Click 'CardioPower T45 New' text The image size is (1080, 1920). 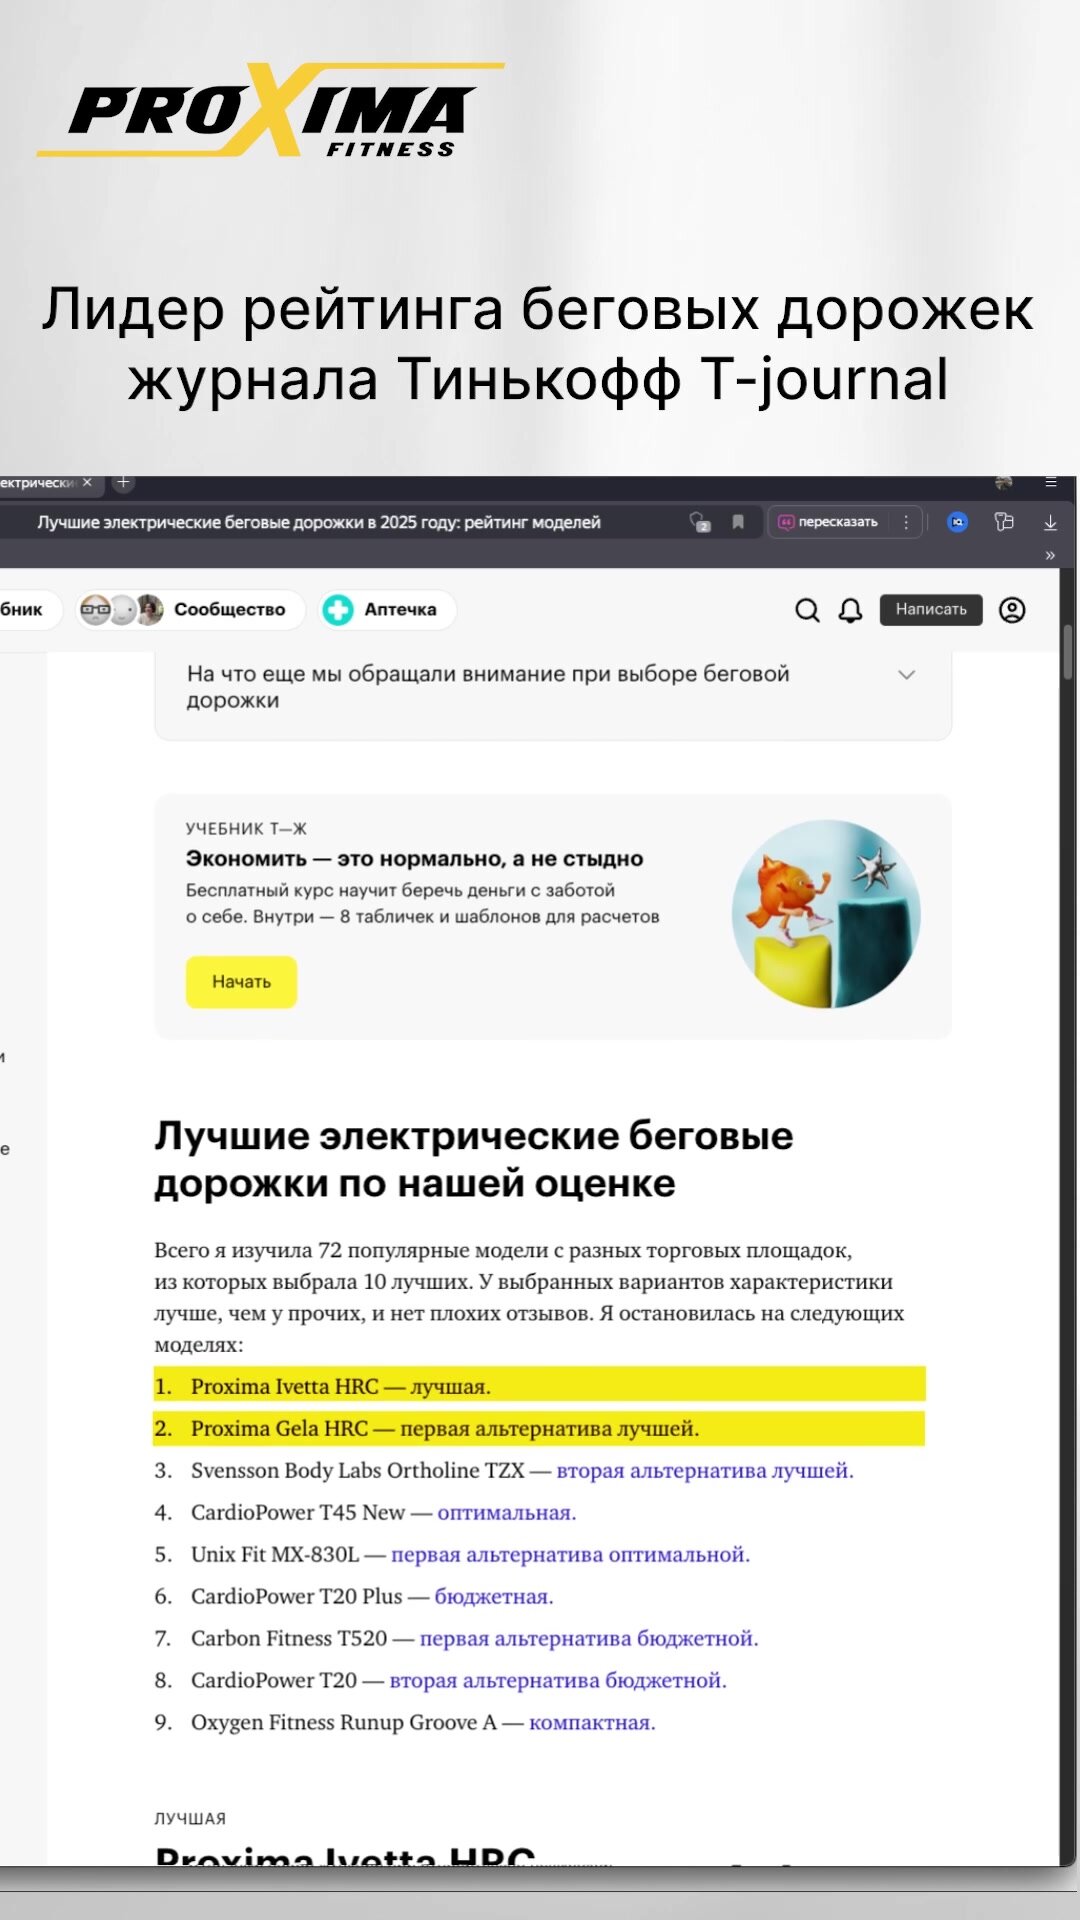click(x=298, y=1512)
